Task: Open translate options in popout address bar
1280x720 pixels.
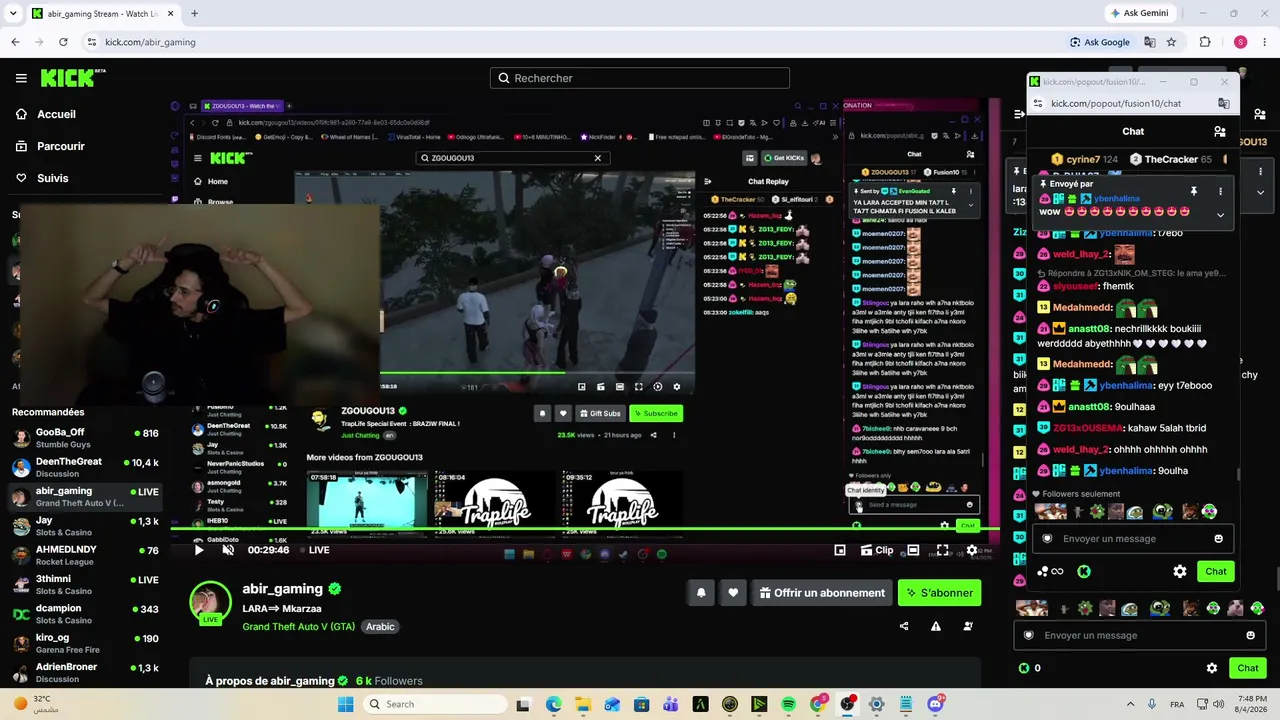Action: (x=1223, y=103)
